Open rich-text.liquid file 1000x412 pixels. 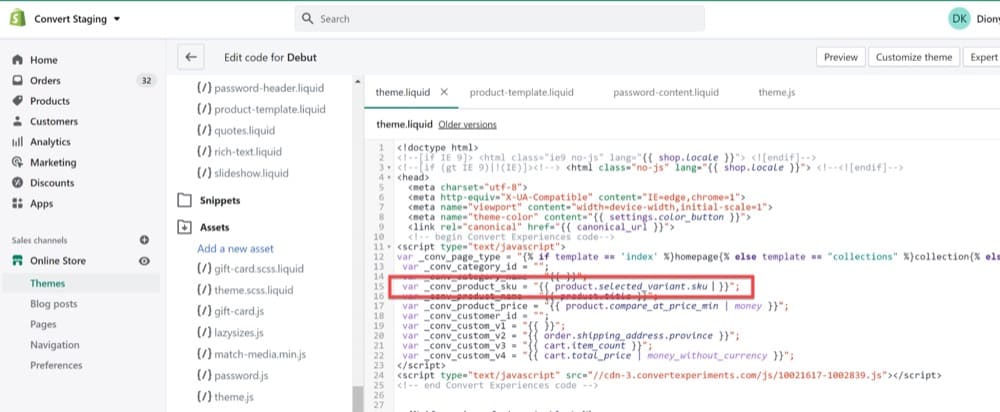point(239,152)
